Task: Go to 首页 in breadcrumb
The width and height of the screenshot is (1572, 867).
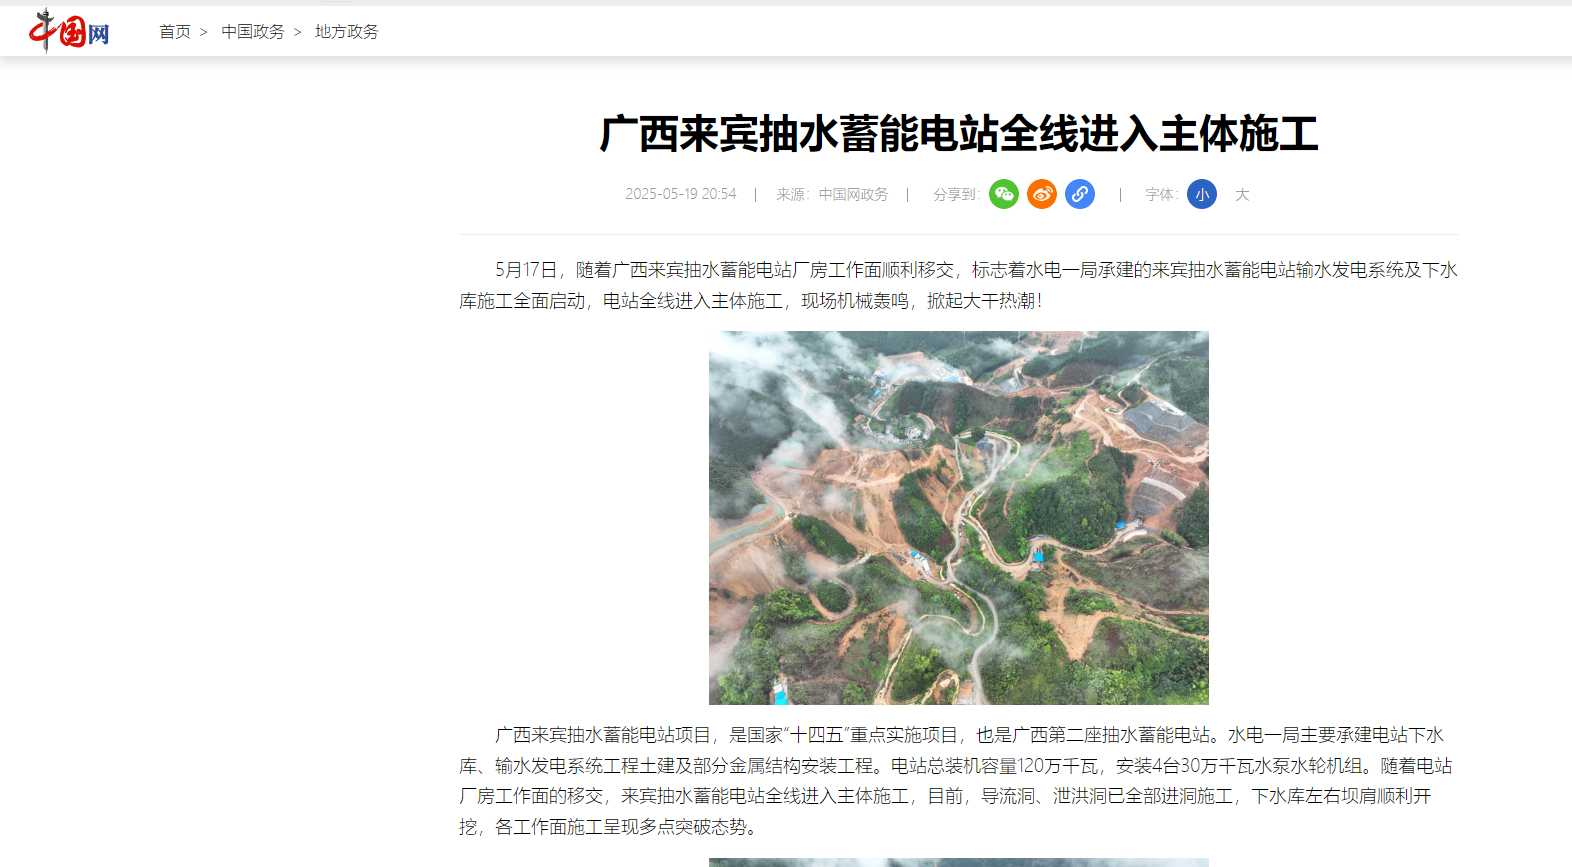Action: tap(175, 32)
